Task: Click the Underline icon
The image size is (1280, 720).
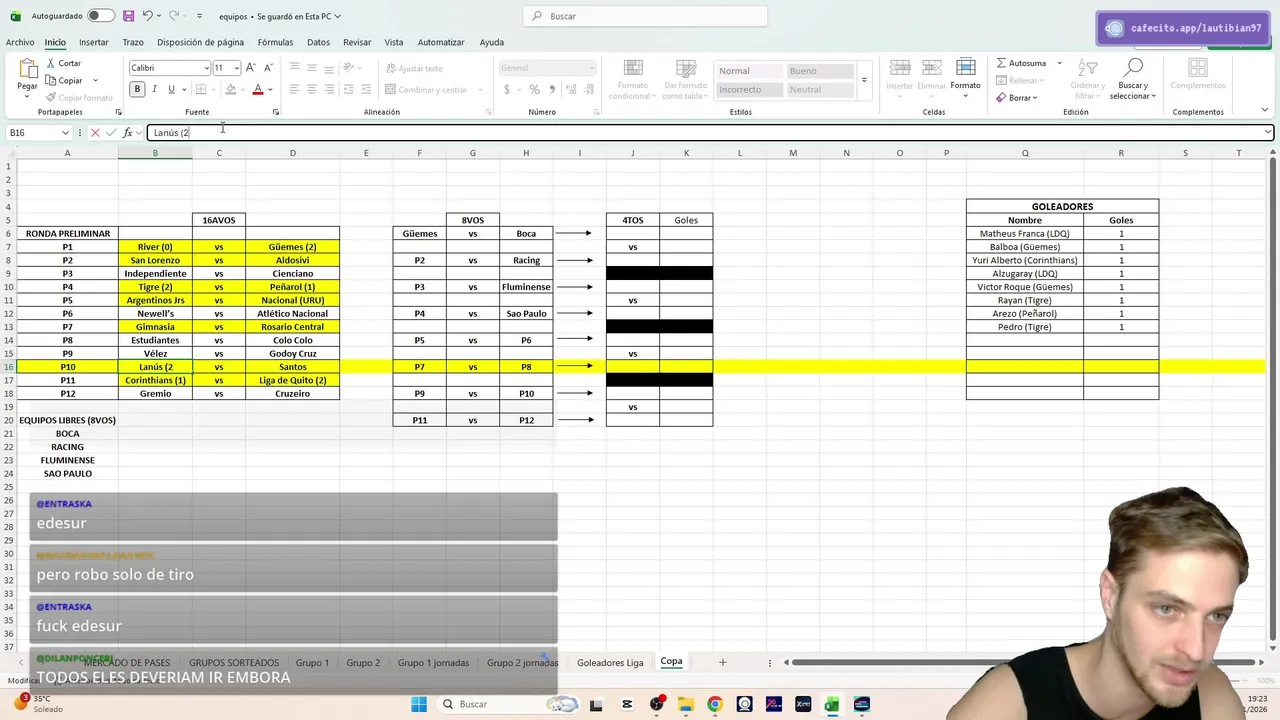Action: (x=171, y=89)
